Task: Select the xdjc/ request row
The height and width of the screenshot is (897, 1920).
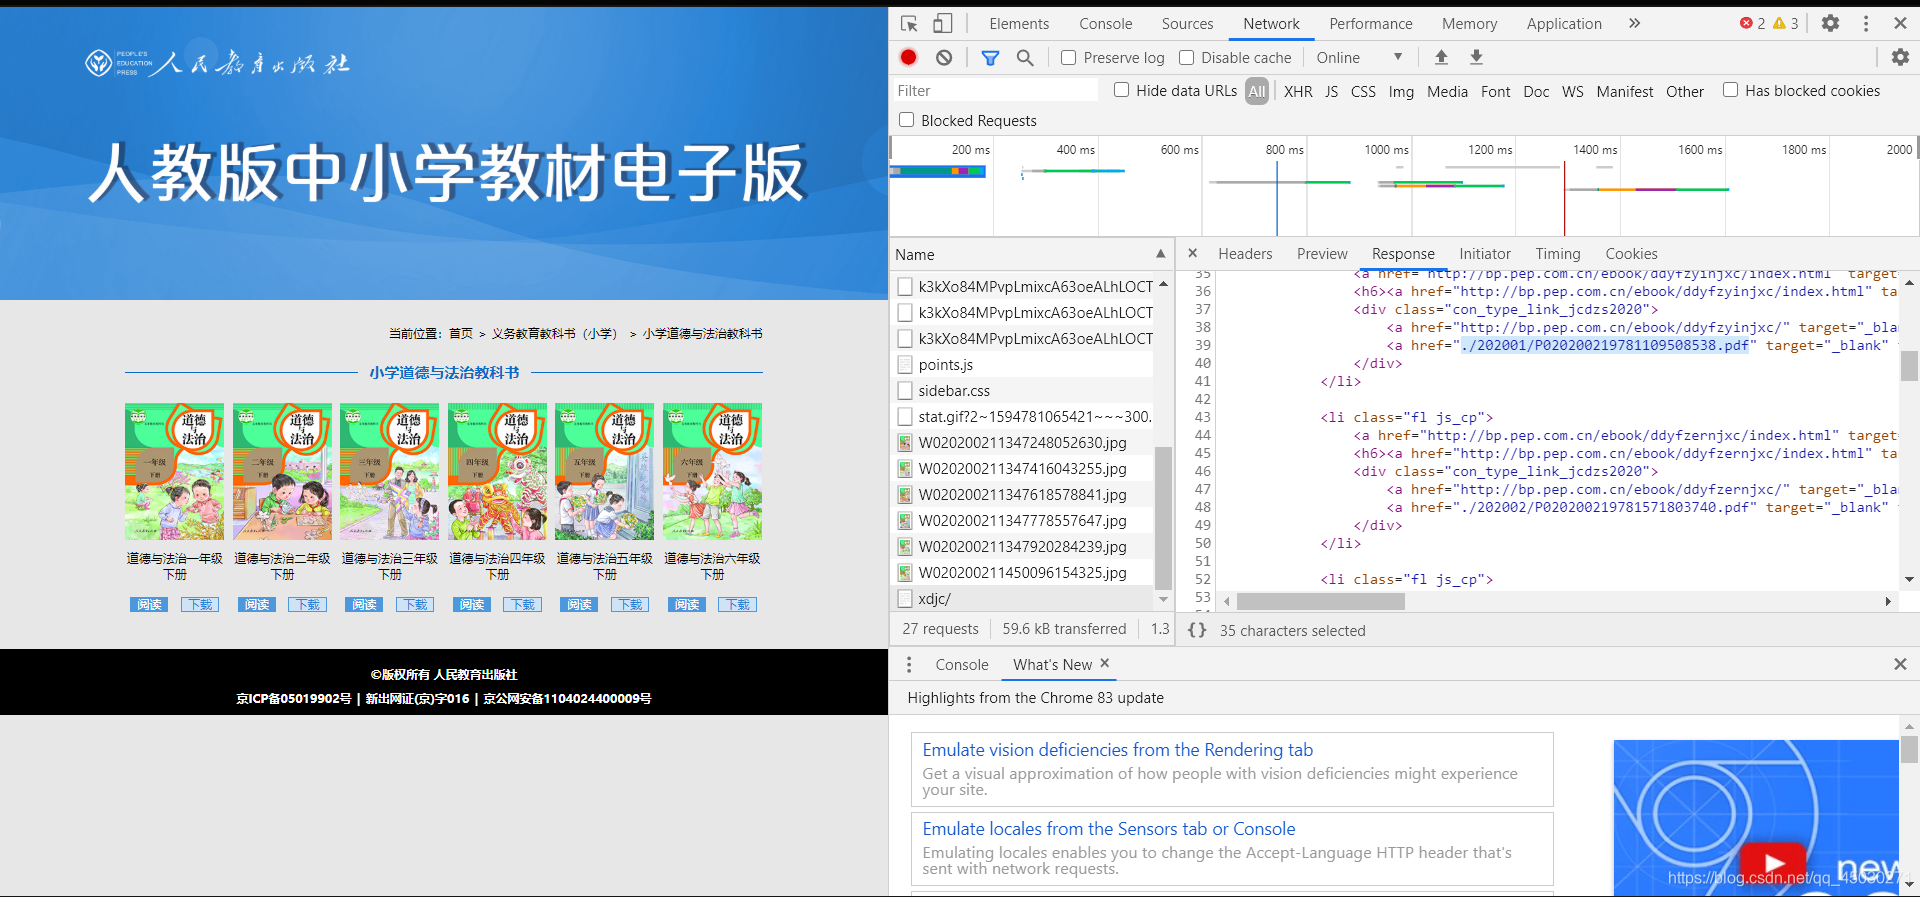Action: point(1022,599)
